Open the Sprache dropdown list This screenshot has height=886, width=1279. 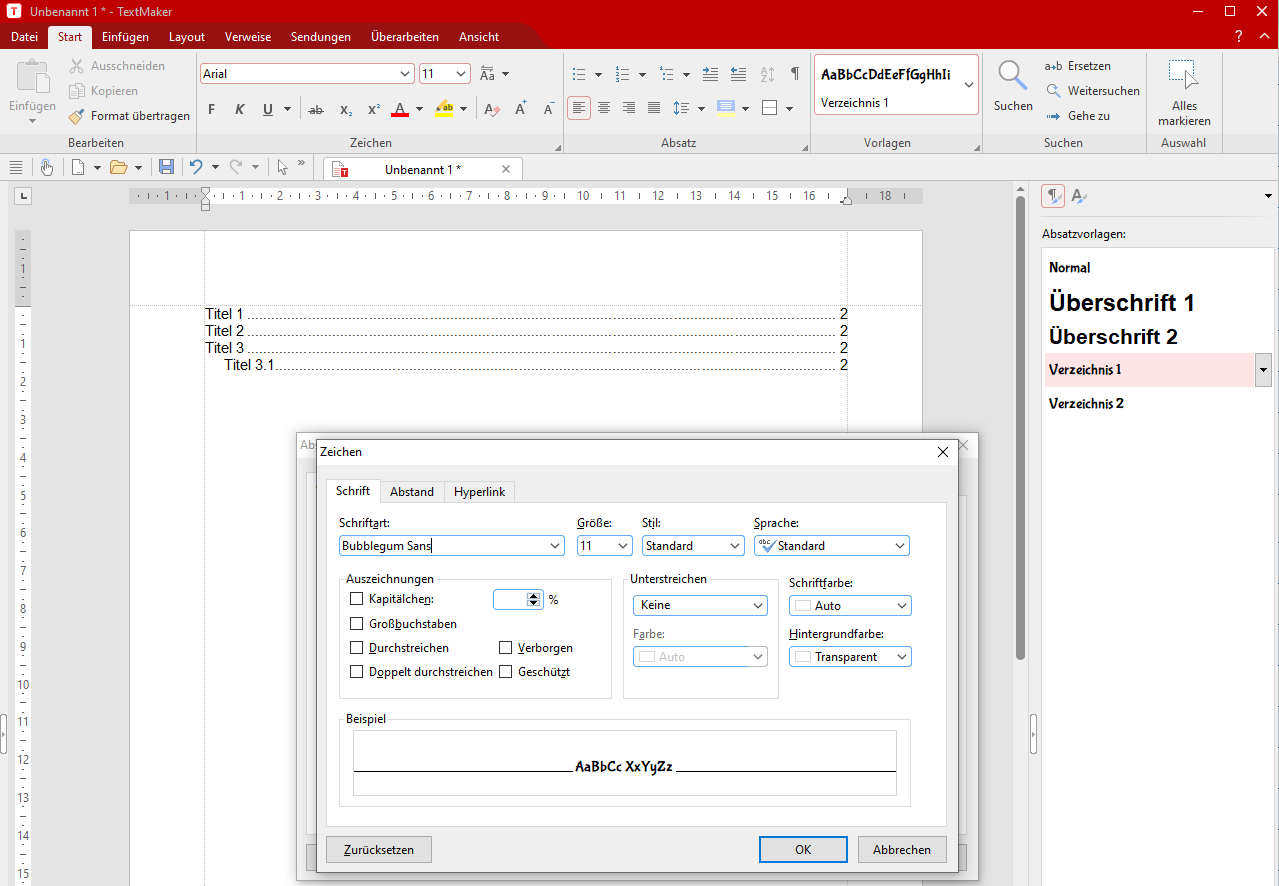coord(899,546)
